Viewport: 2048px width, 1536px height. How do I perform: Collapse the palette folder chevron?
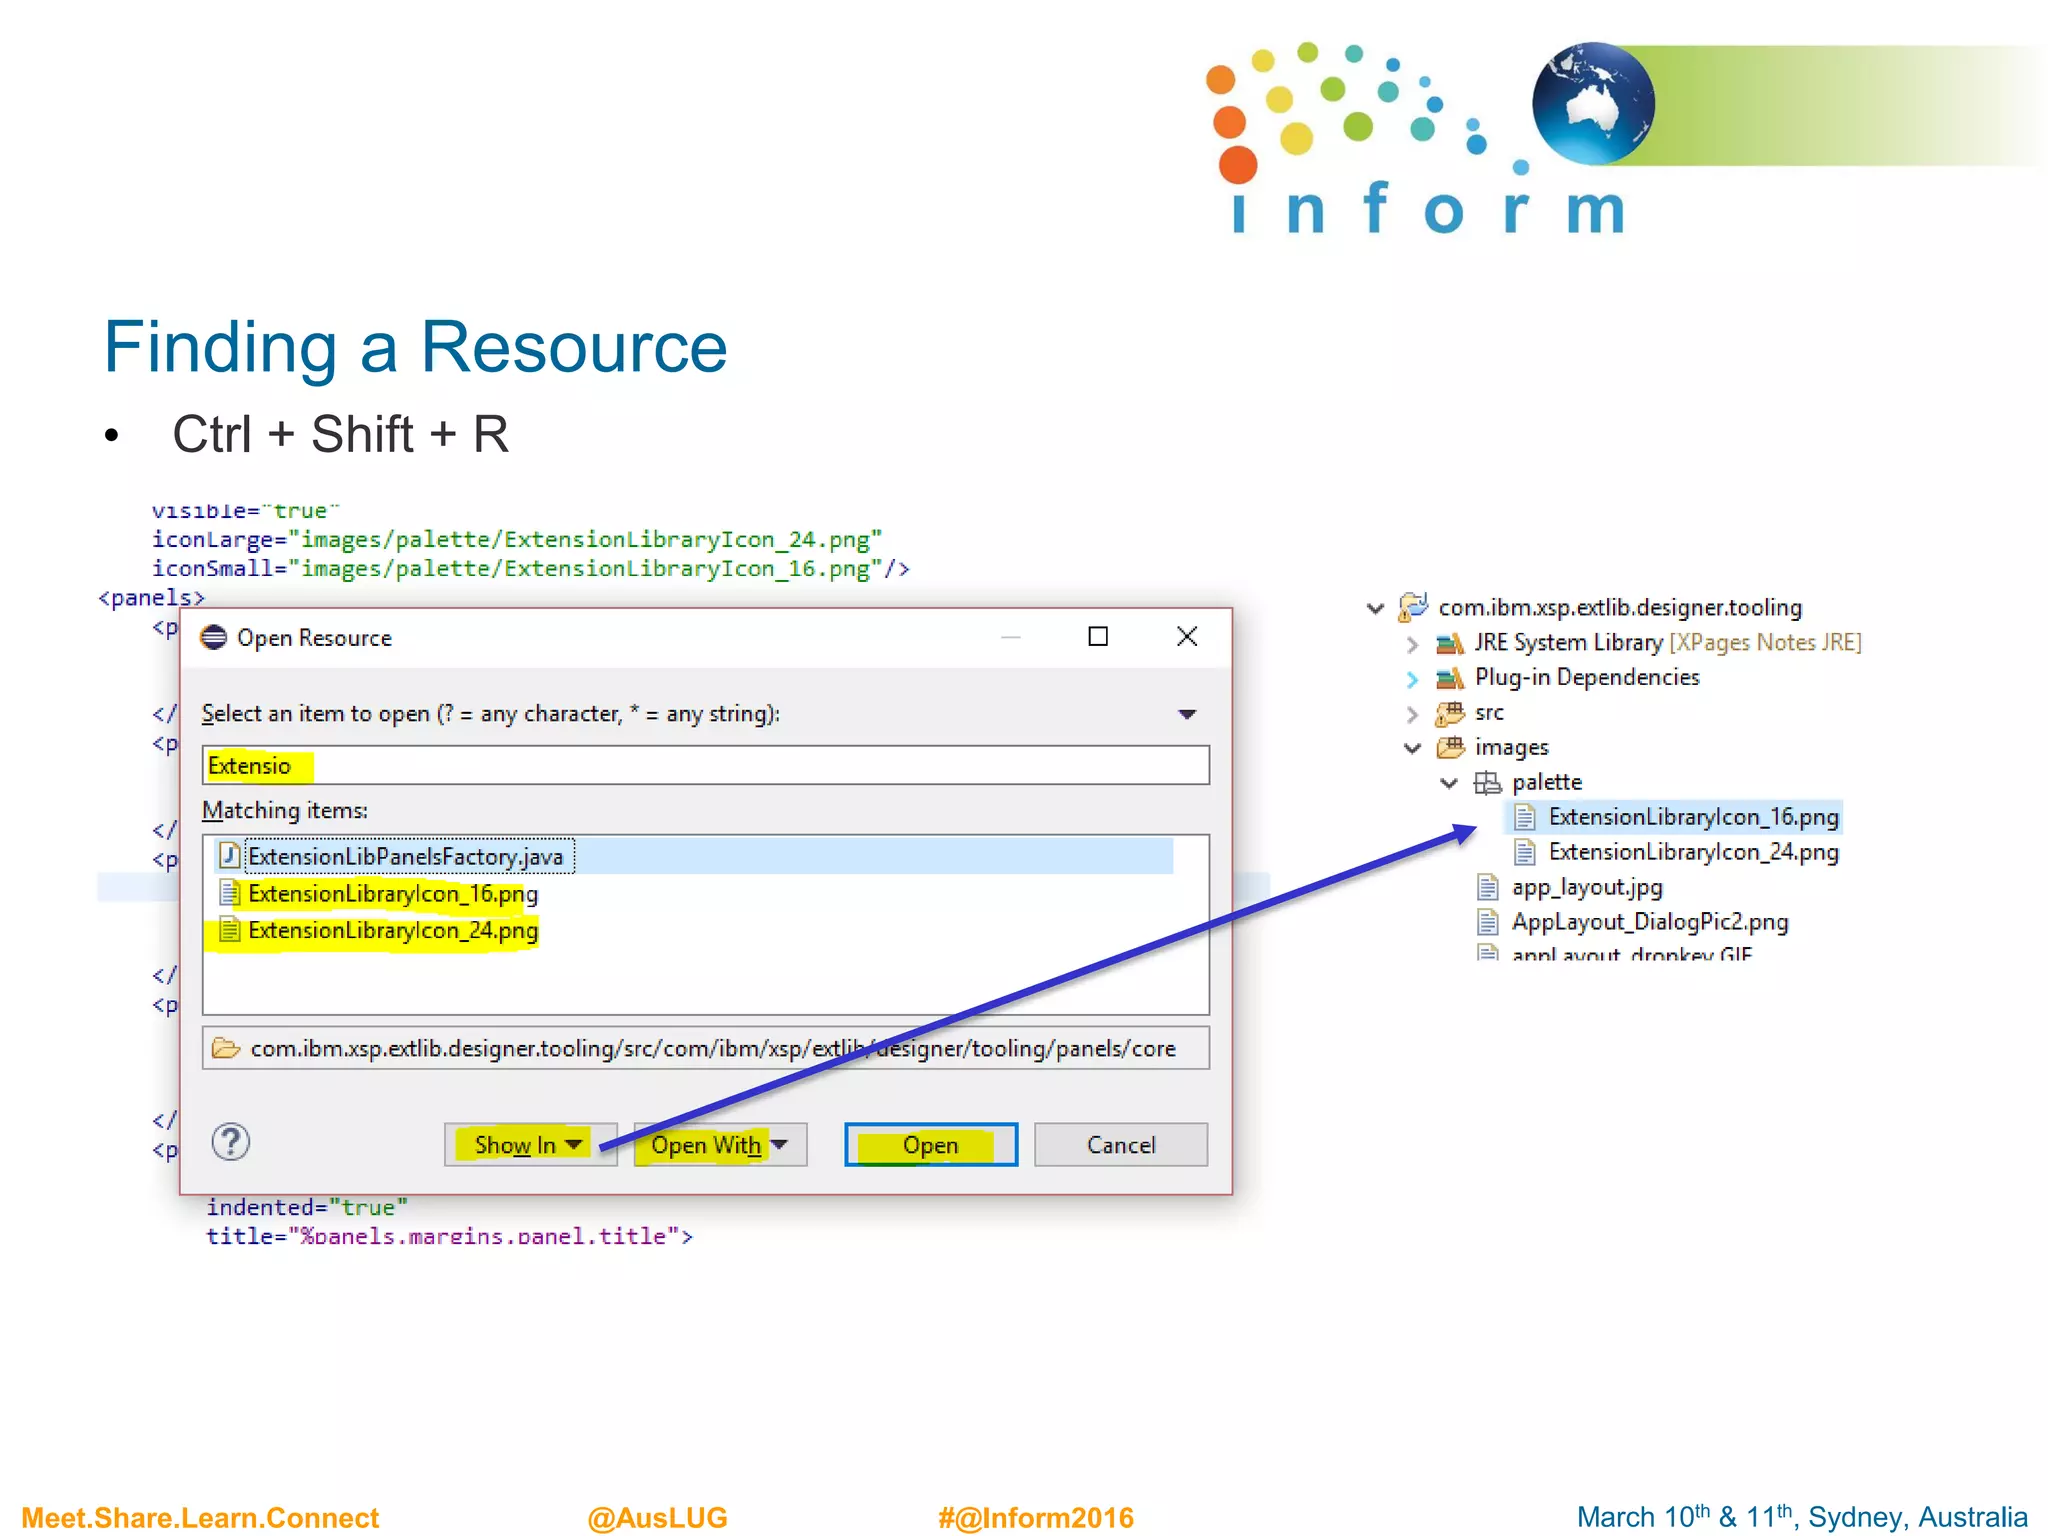click(1448, 783)
